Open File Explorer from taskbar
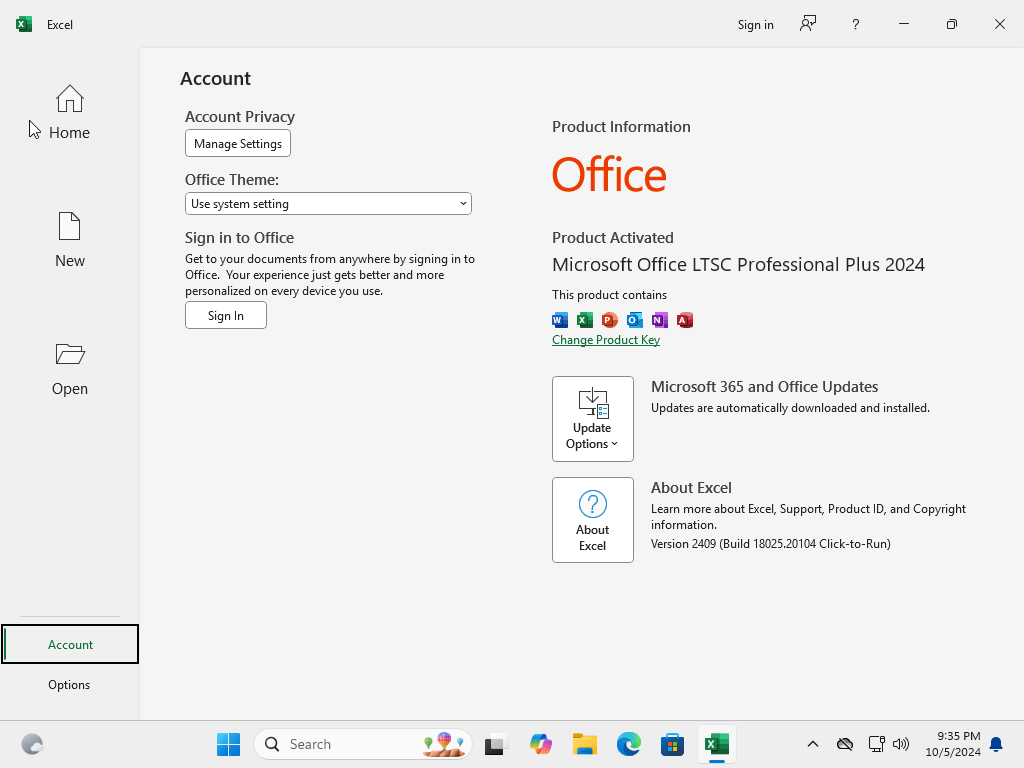 tap(584, 744)
